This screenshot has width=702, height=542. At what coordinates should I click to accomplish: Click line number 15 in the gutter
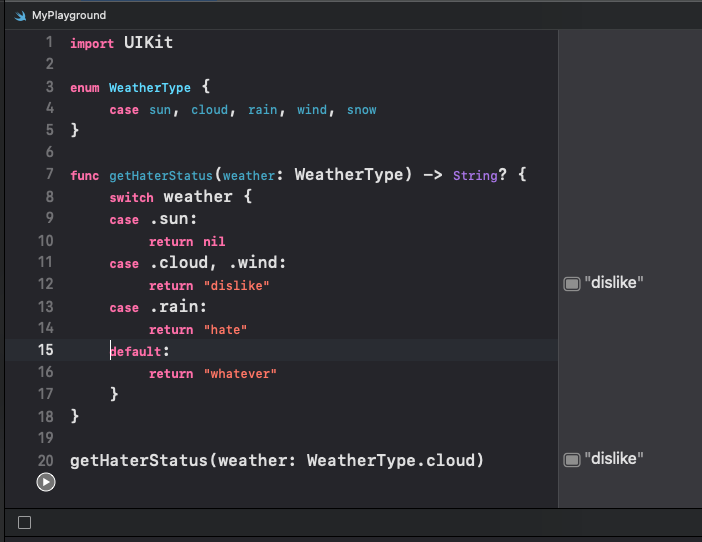pyautogui.click(x=46, y=350)
